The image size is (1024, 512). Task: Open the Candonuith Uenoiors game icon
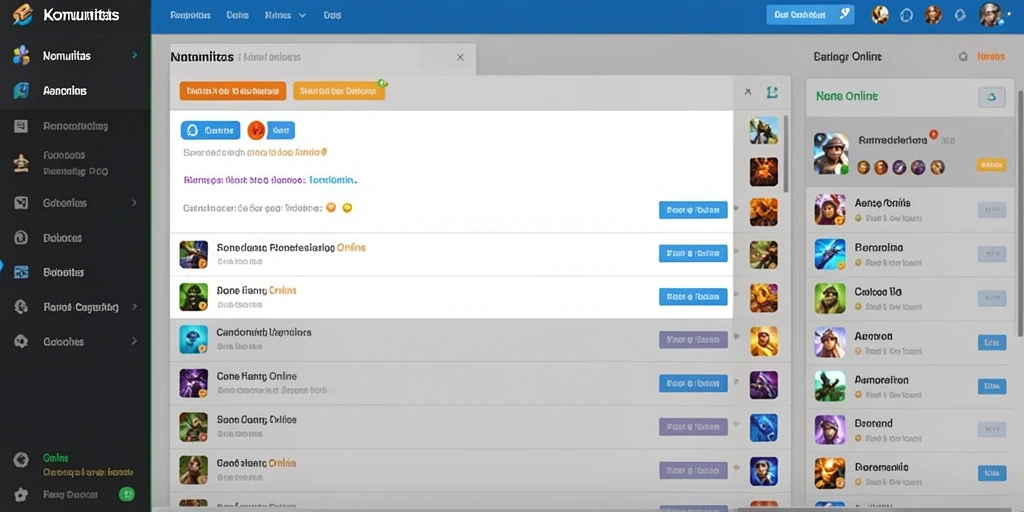pyautogui.click(x=193, y=340)
